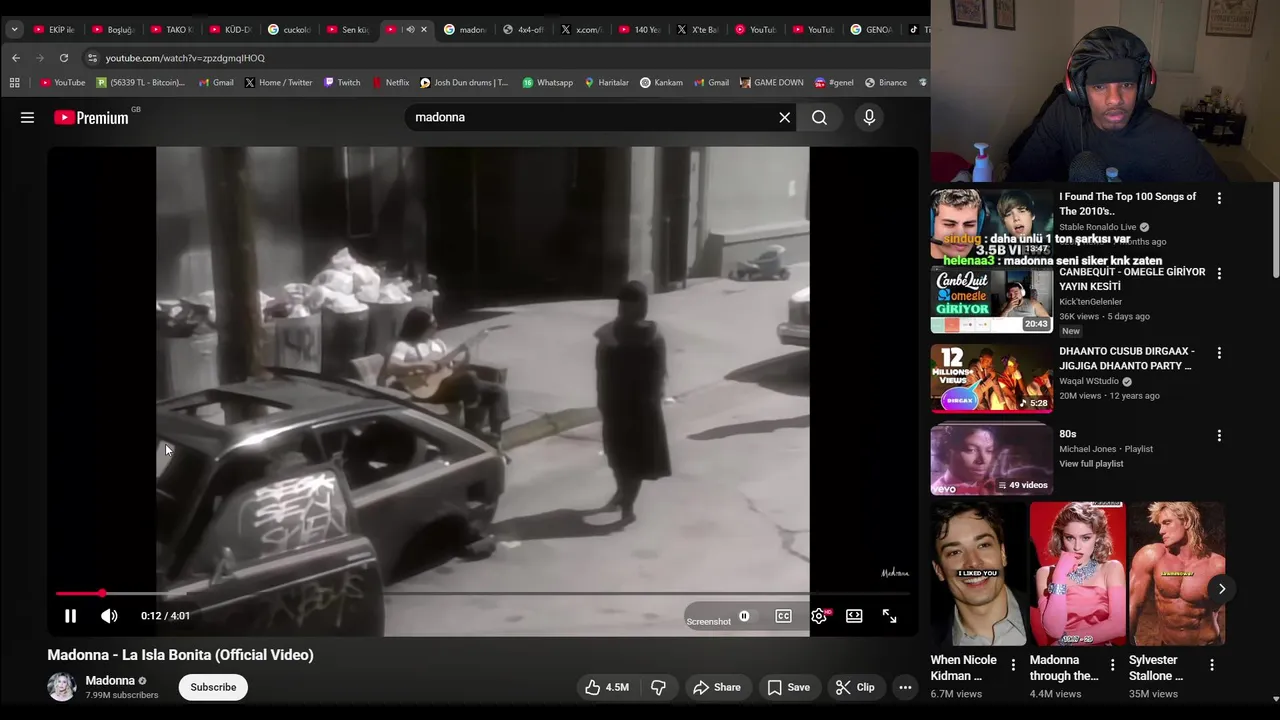Open the Home / Twitter bookmark

pos(278,83)
